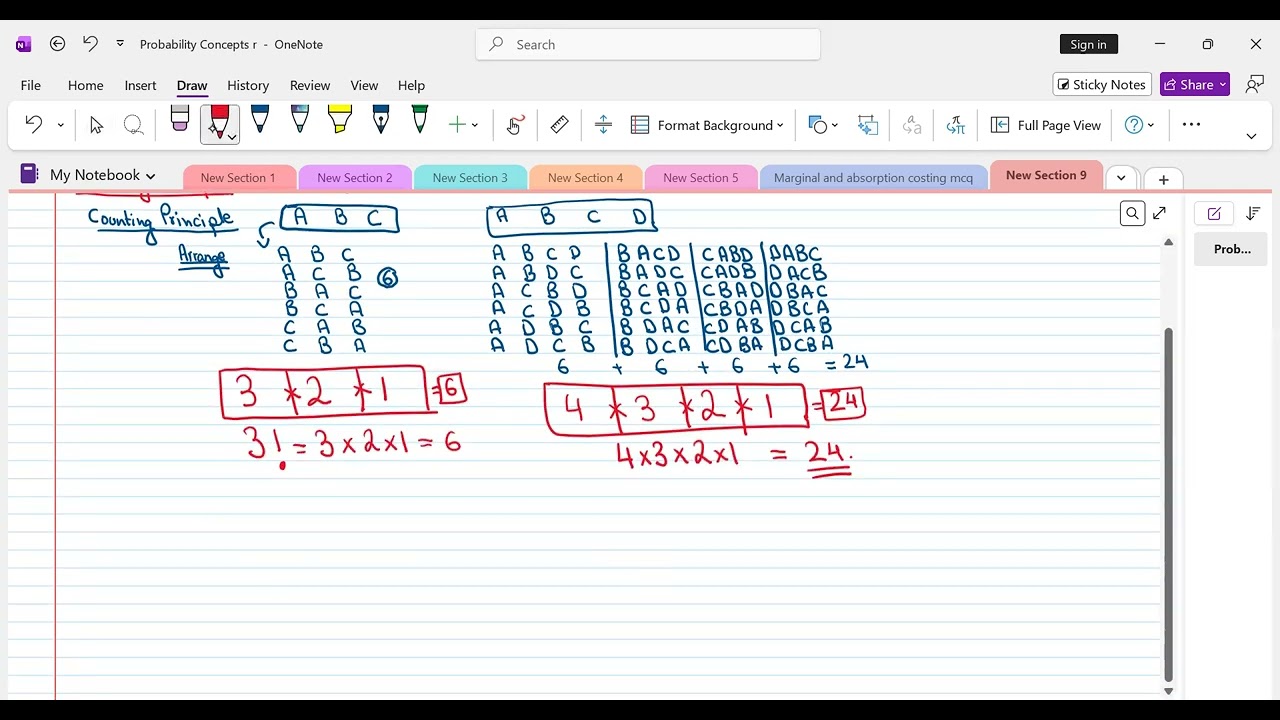Image resolution: width=1280 pixels, height=720 pixels.
Task: Select the Eraser tool
Action: point(180,119)
